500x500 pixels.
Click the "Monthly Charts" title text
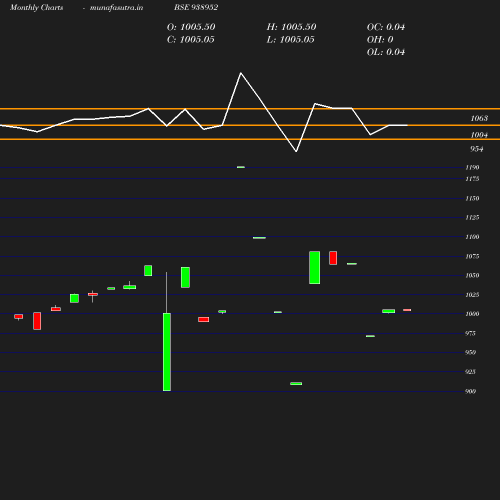[36, 7]
